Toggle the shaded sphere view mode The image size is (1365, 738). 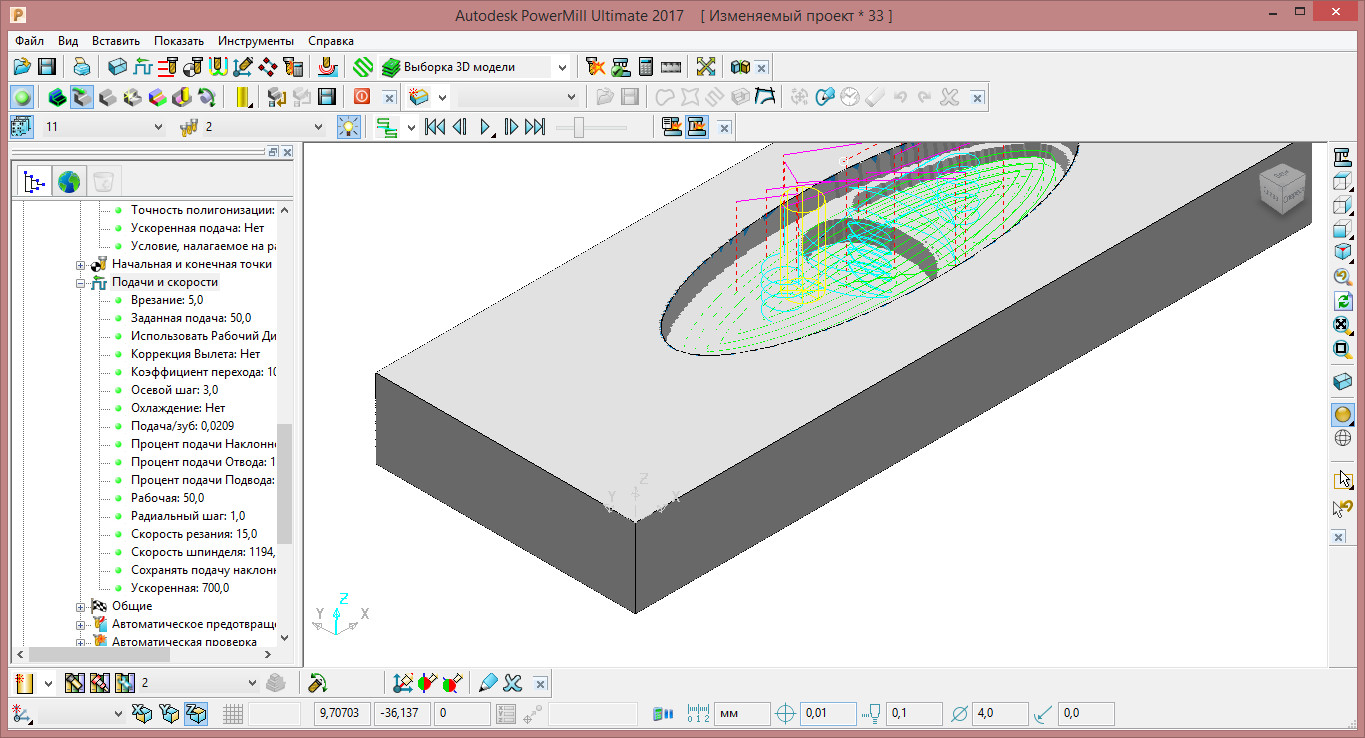(1343, 414)
